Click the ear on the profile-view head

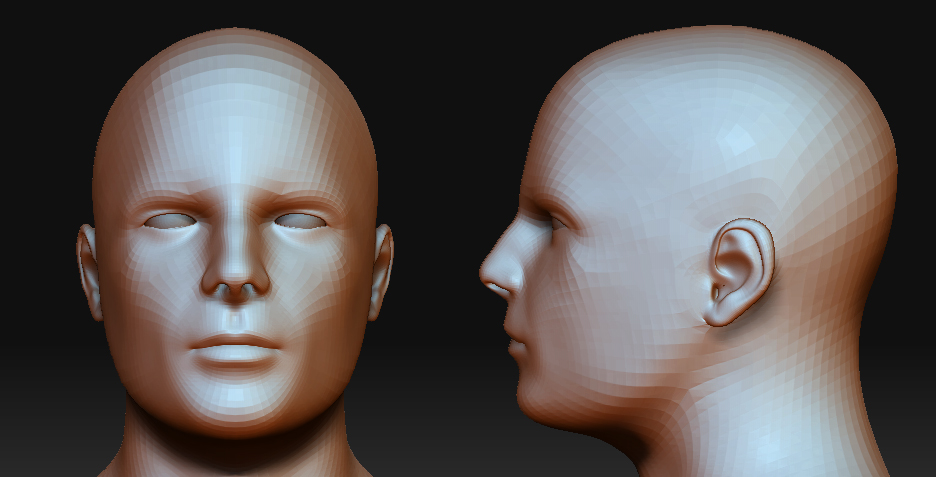pyautogui.click(x=739, y=272)
